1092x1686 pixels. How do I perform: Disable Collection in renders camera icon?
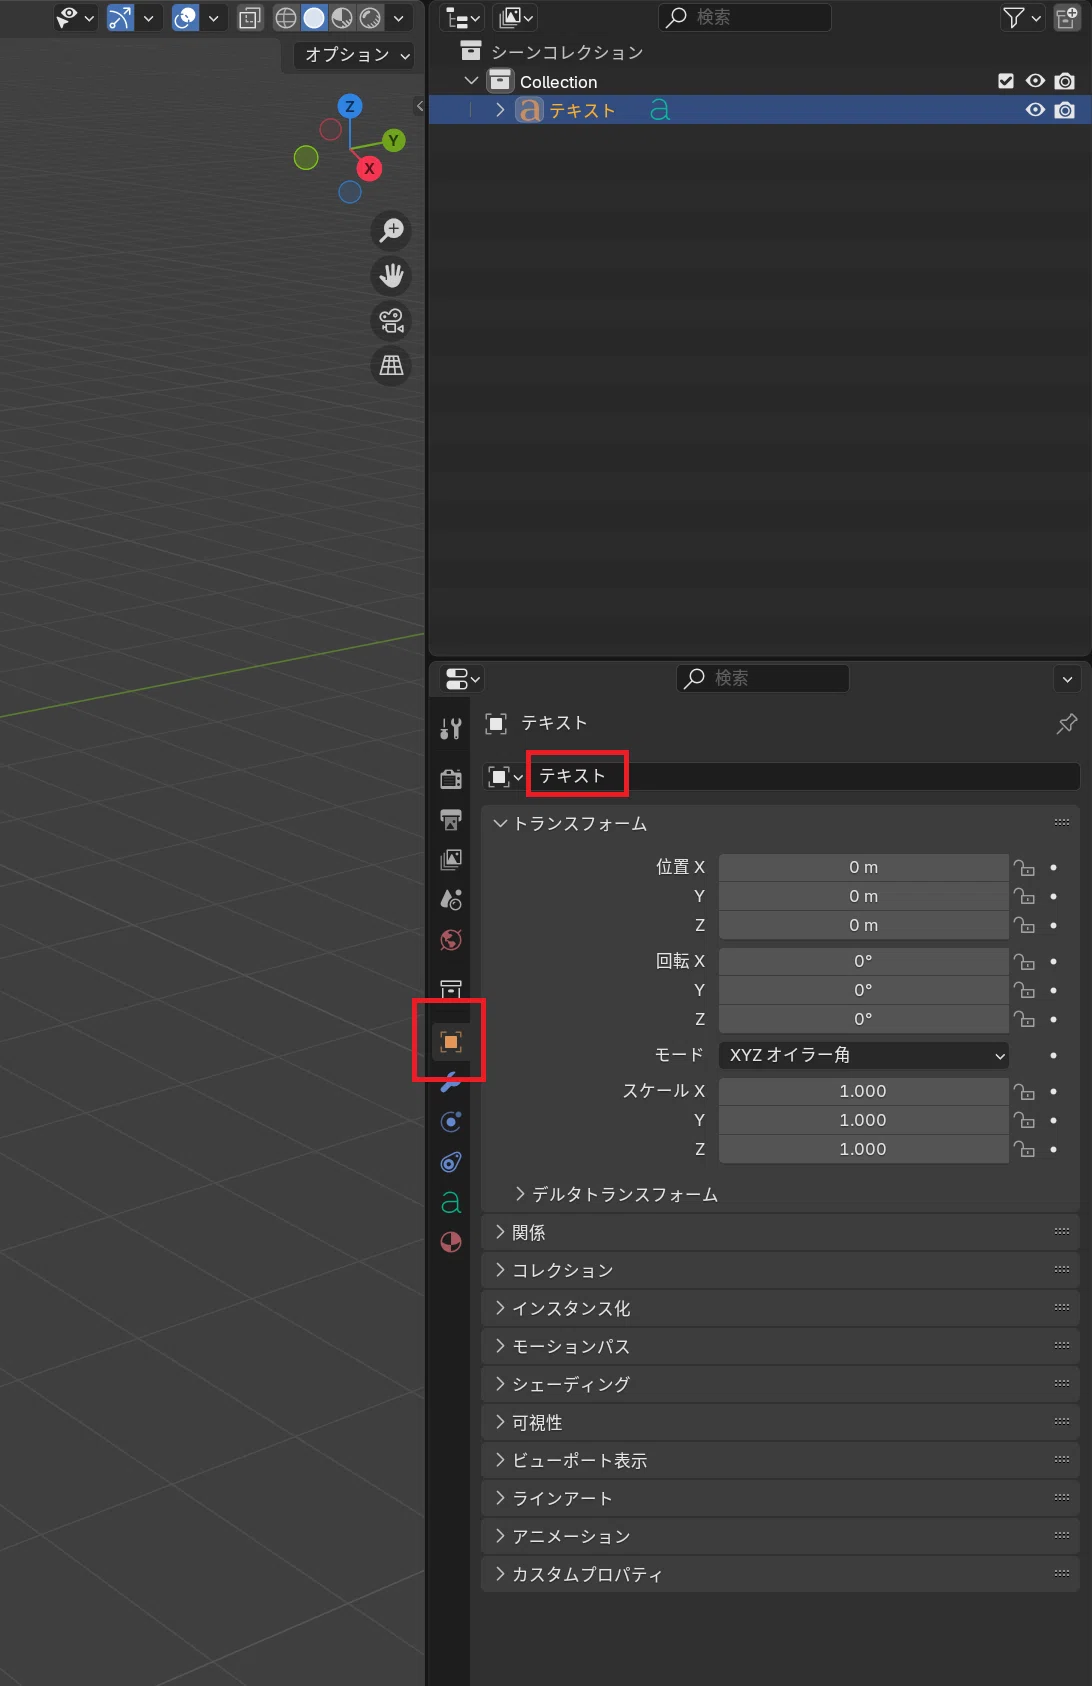tap(1065, 81)
